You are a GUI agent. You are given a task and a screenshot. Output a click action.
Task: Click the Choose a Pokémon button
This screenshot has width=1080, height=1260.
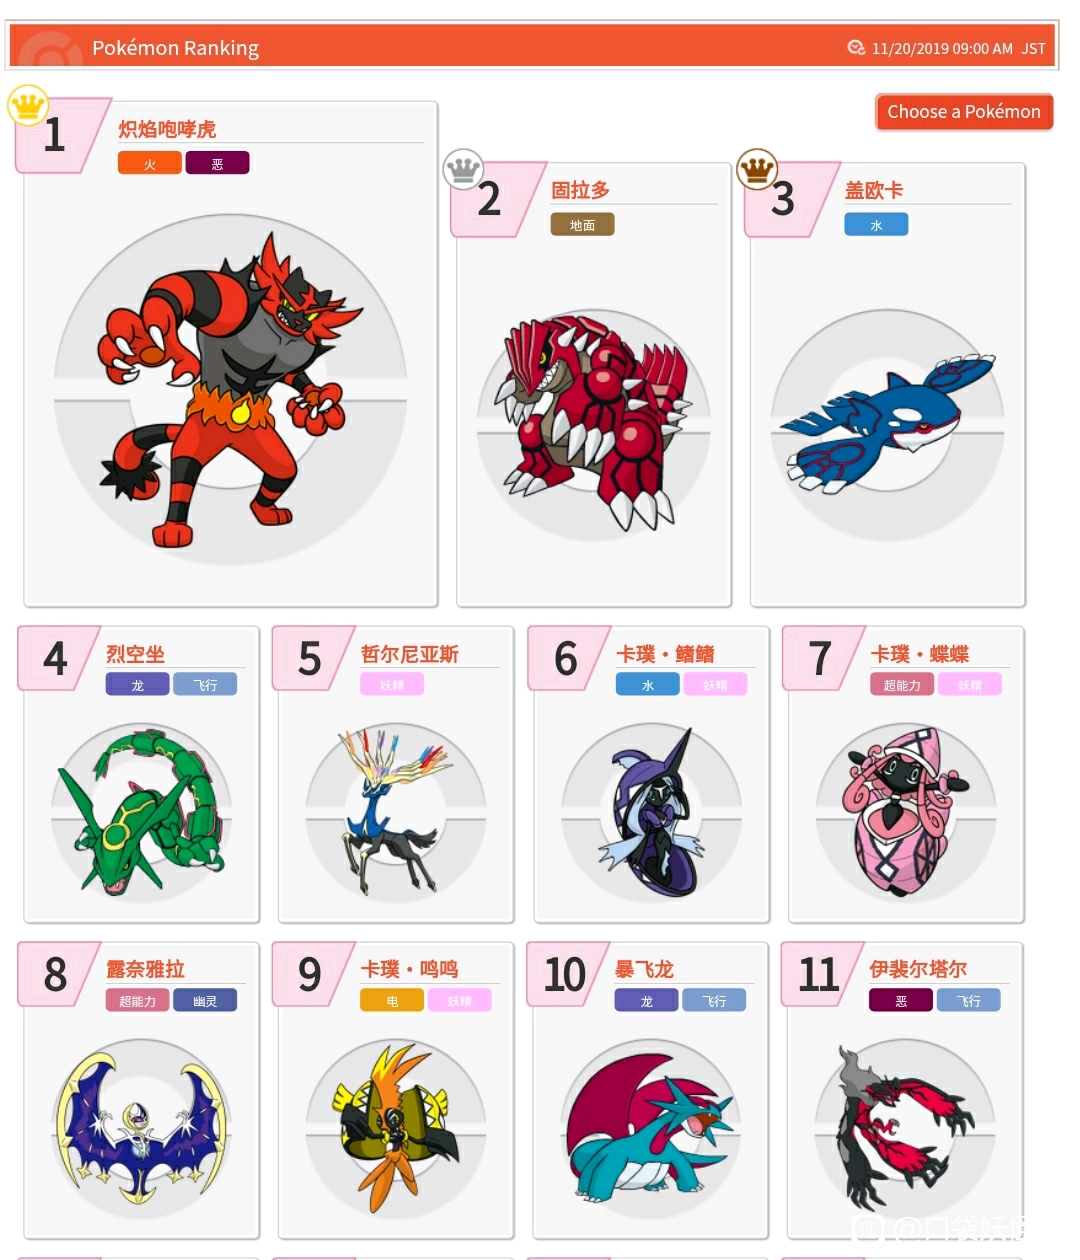click(964, 112)
